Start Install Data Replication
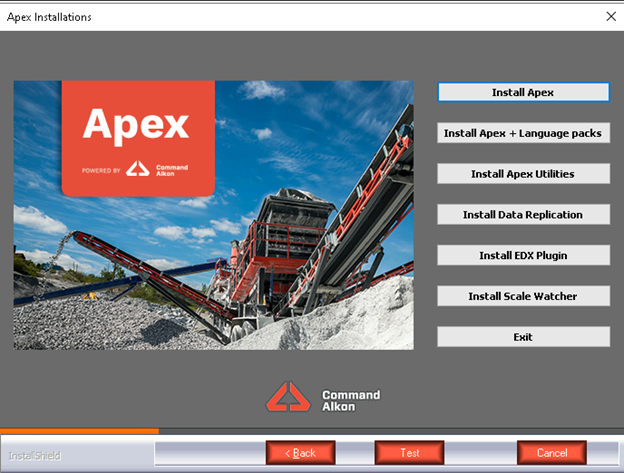The width and height of the screenshot is (624, 473). click(x=523, y=214)
